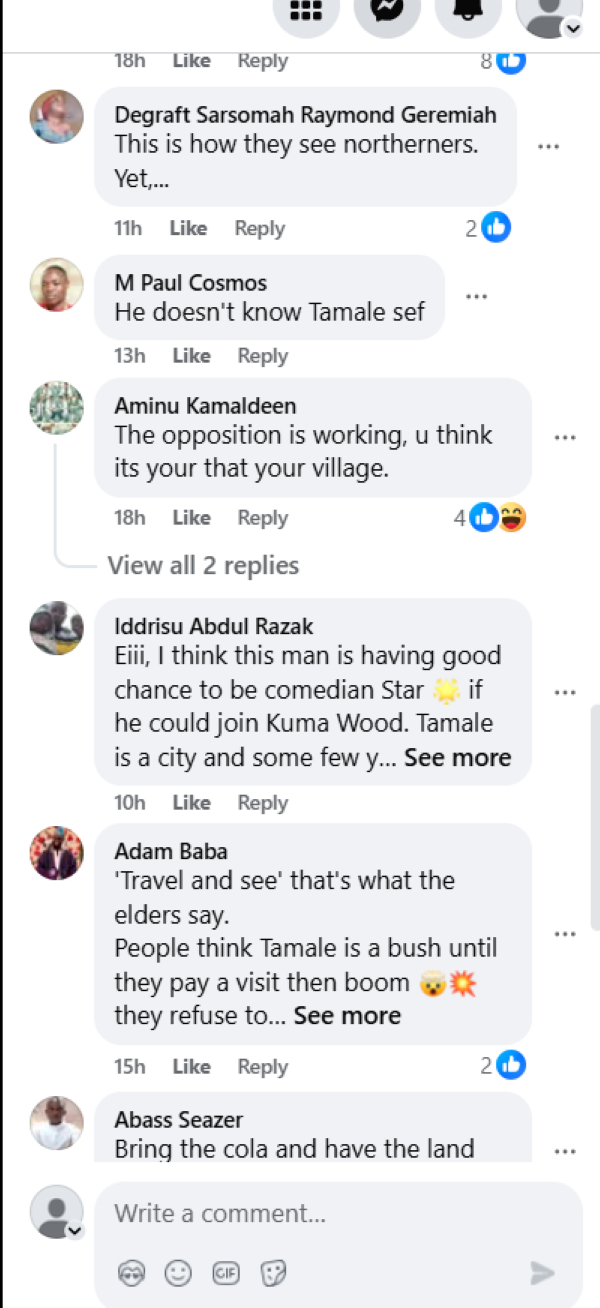Image resolution: width=600 pixels, height=1308 pixels.
Task: Open options menu for M Paul Cosmos's comment
Action: (x=476, y=296)
